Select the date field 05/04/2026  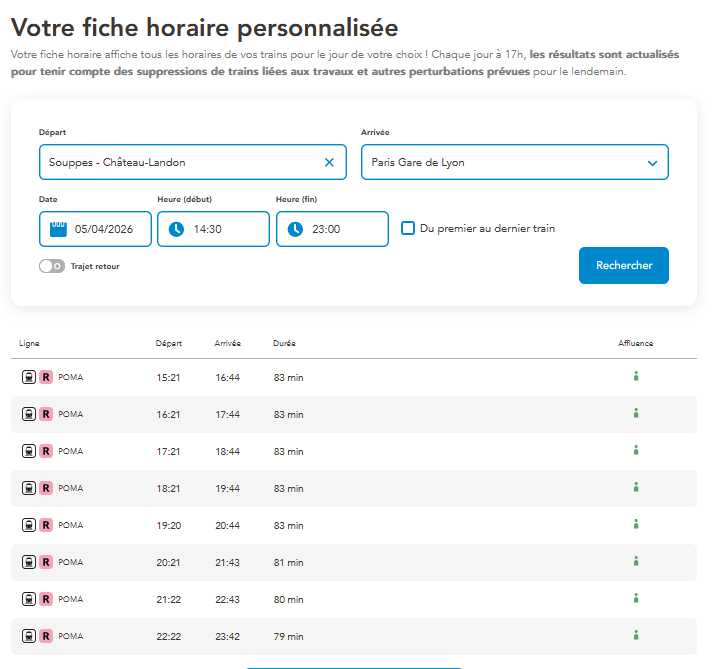[95, 229]
